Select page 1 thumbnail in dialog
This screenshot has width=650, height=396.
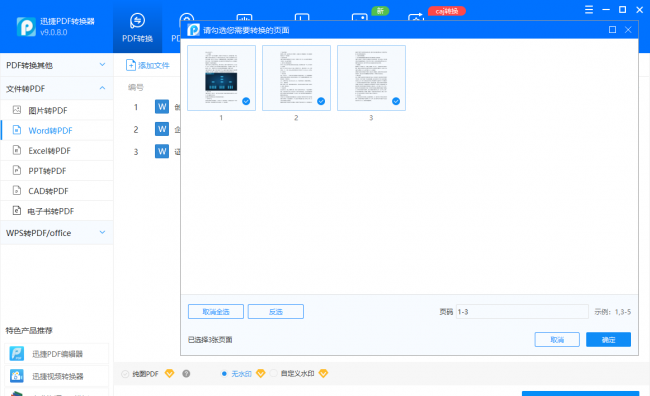click(221, 78)
